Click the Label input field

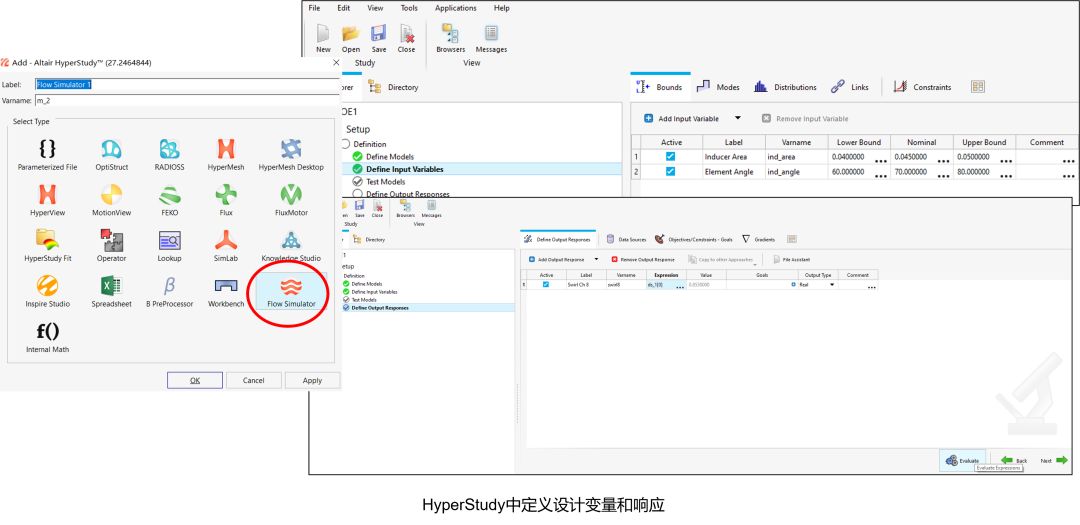coord(187,84)
